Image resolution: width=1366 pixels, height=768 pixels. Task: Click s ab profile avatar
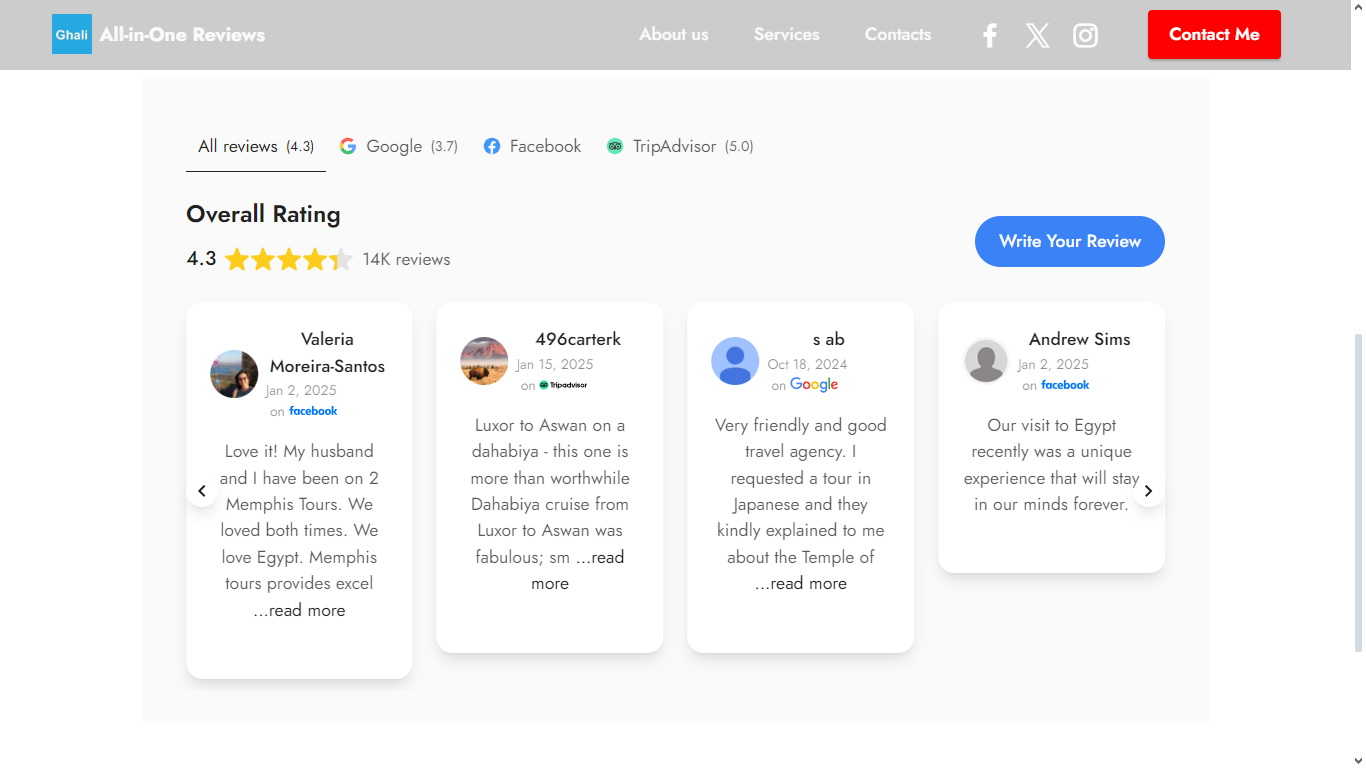pyautogui.click(x=735, y=361)
